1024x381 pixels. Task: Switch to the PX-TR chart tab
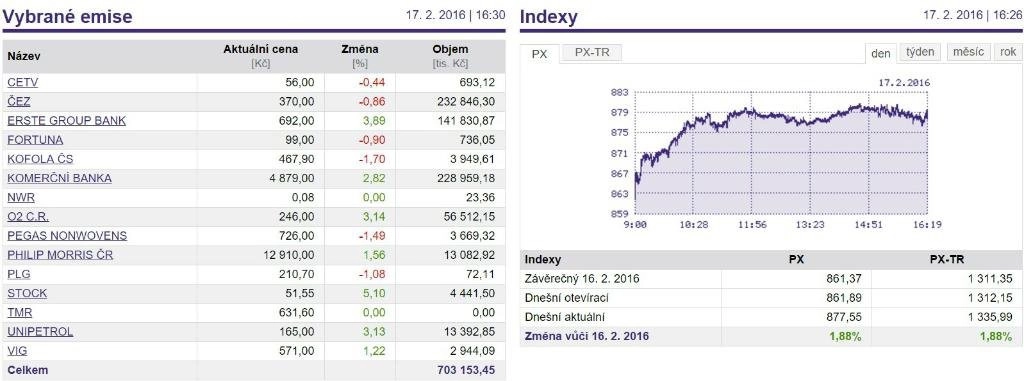point(592,53)
